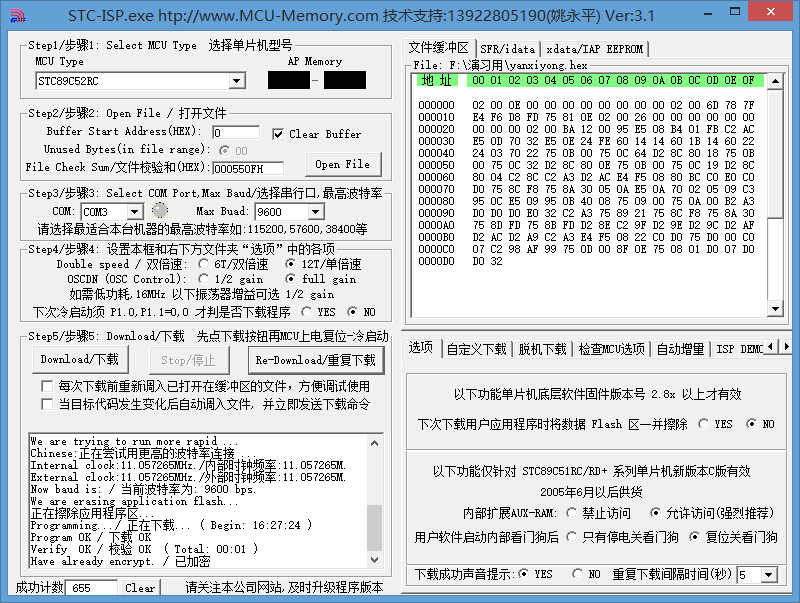Minimize the STC-ISP window

(x=708, y=14)
